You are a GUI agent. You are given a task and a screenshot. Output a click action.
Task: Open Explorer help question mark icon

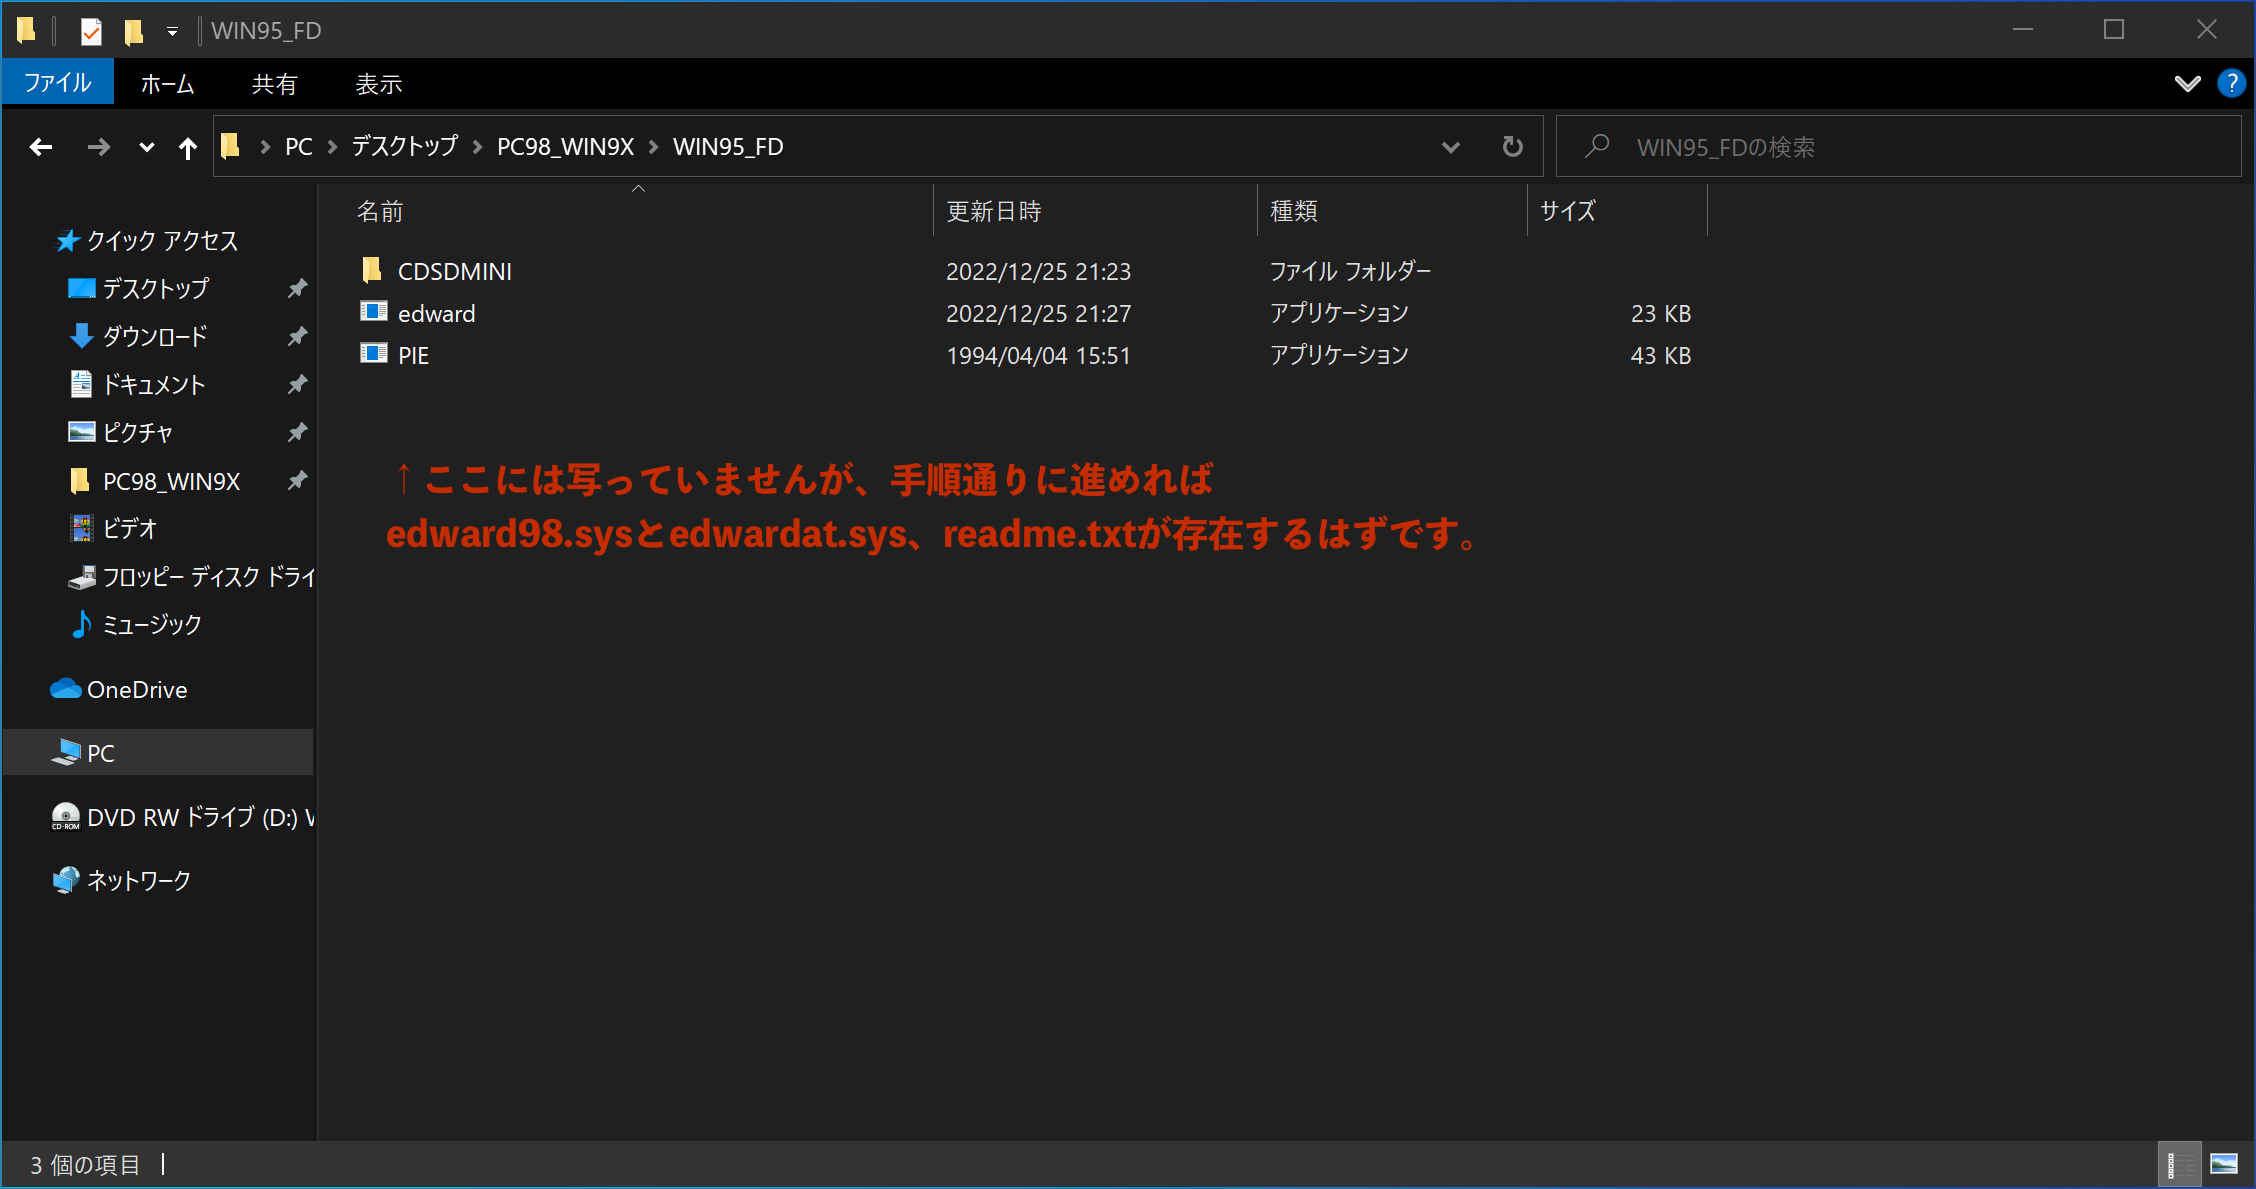[2231, 84]
